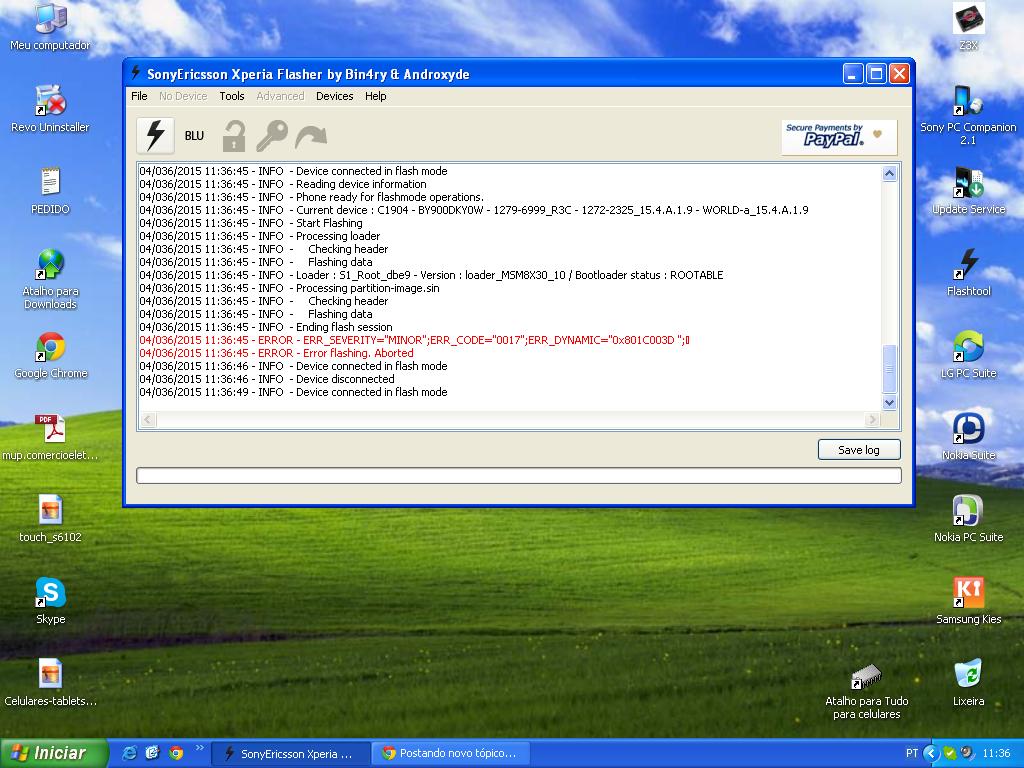
Task: Click the lightning bolt Flash device button
Action: [x=155, y=135]
